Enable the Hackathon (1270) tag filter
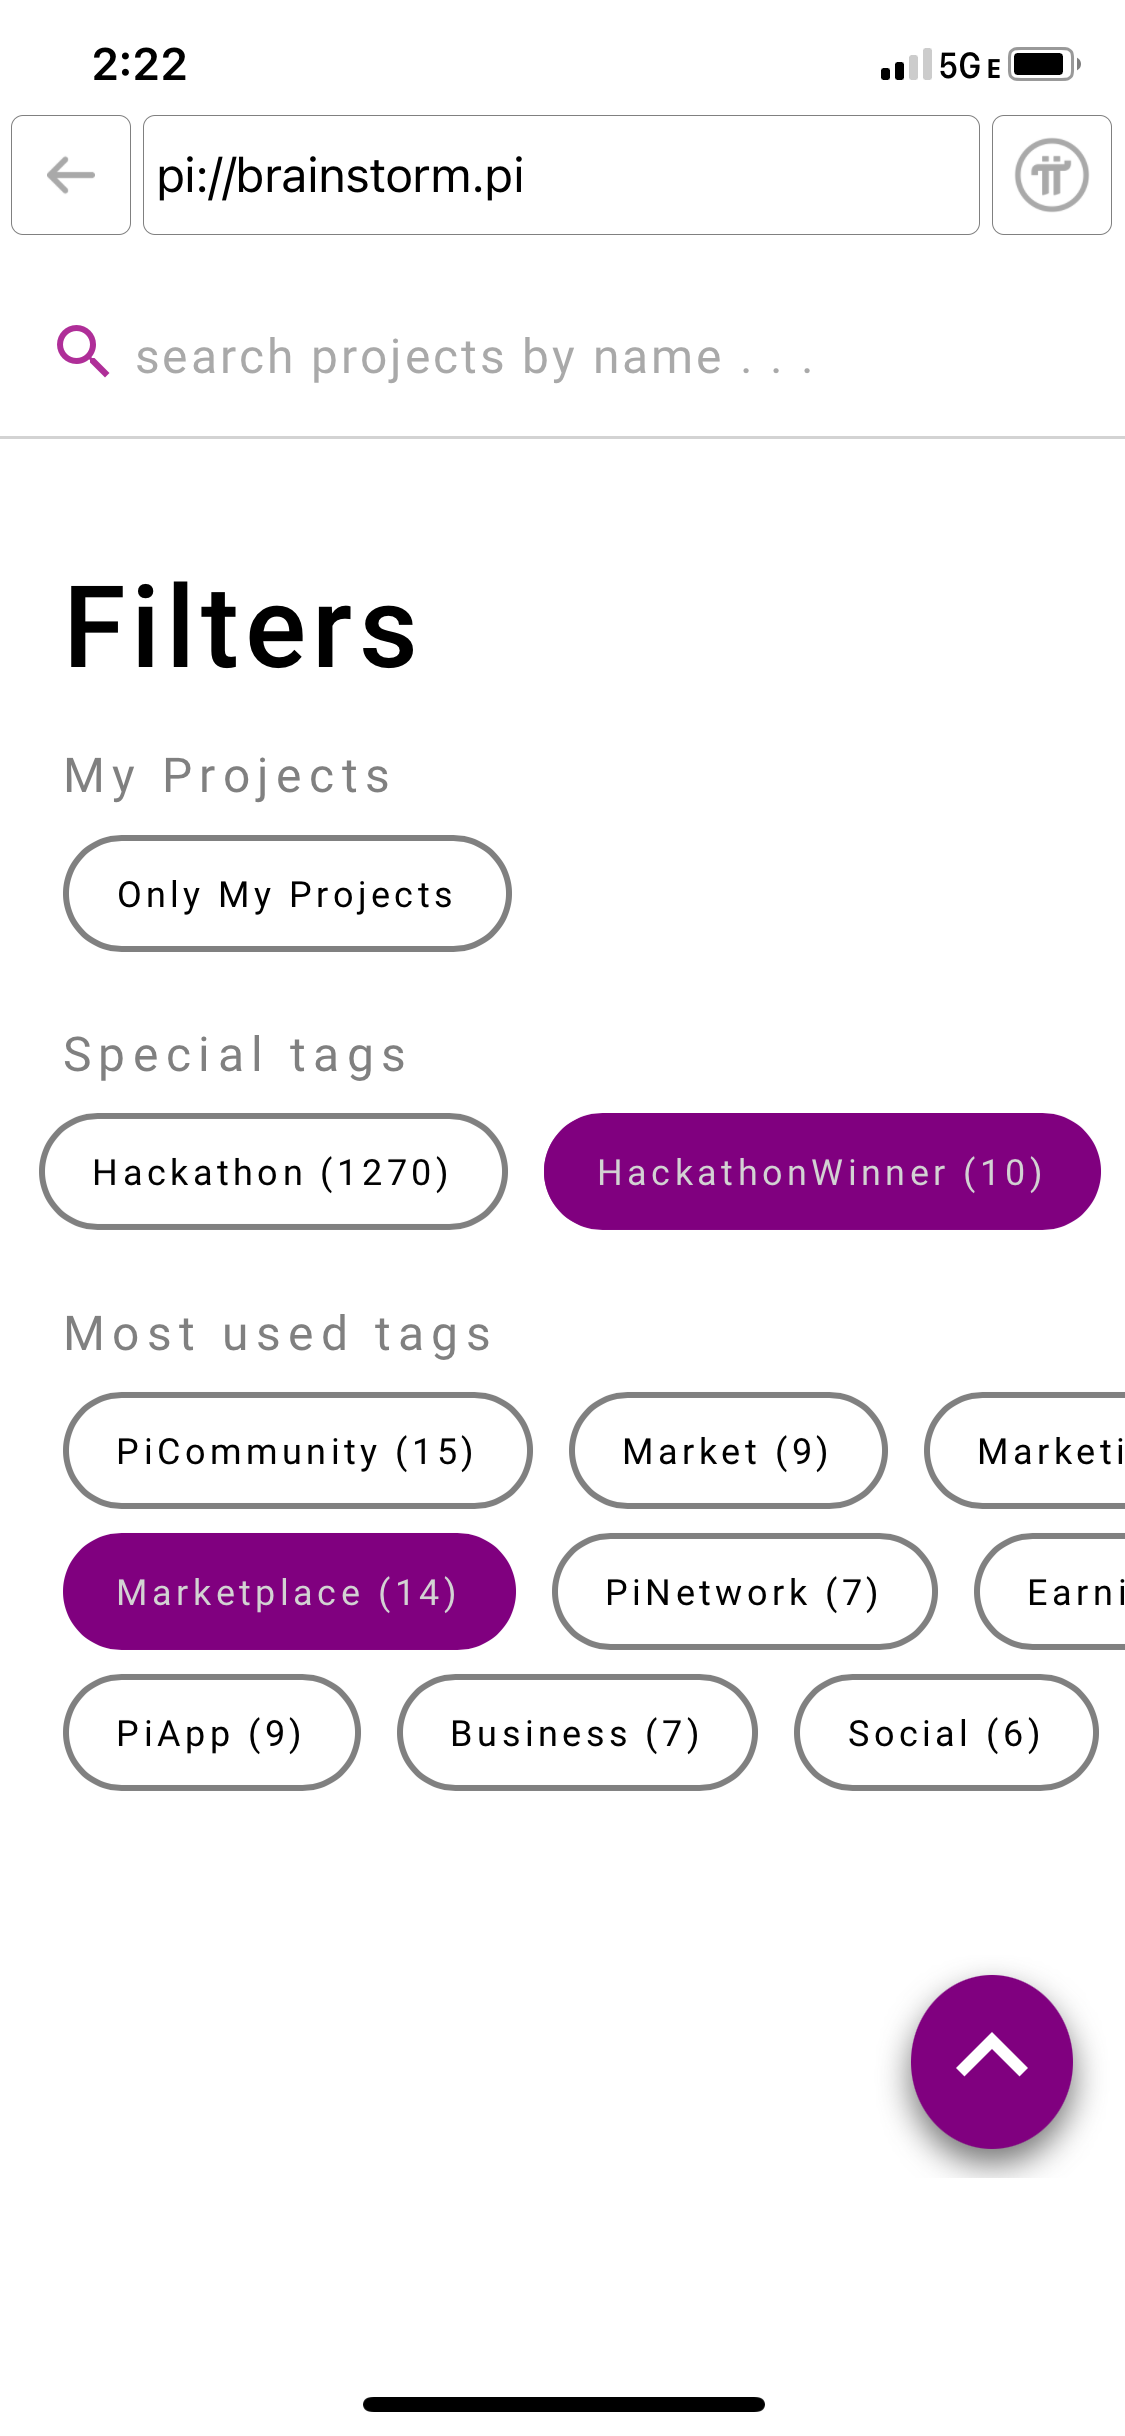Image resolution: width=1125 pixels, height=2436 pixels. tap(273, 1172)
